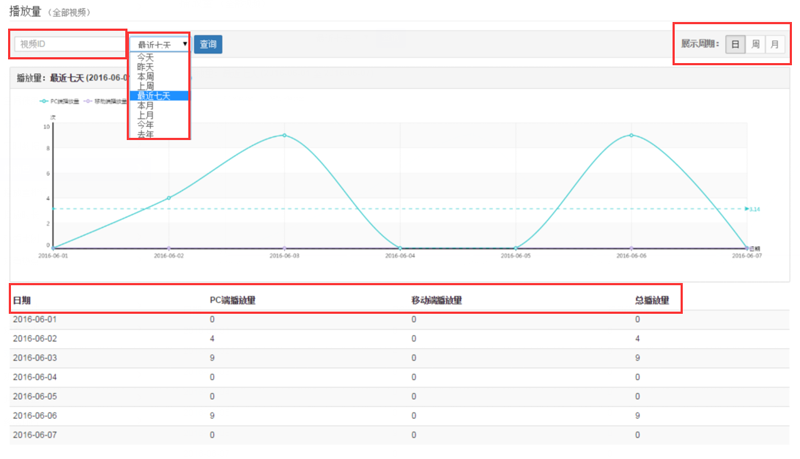Switch display period to 月

tap(774, 44)
